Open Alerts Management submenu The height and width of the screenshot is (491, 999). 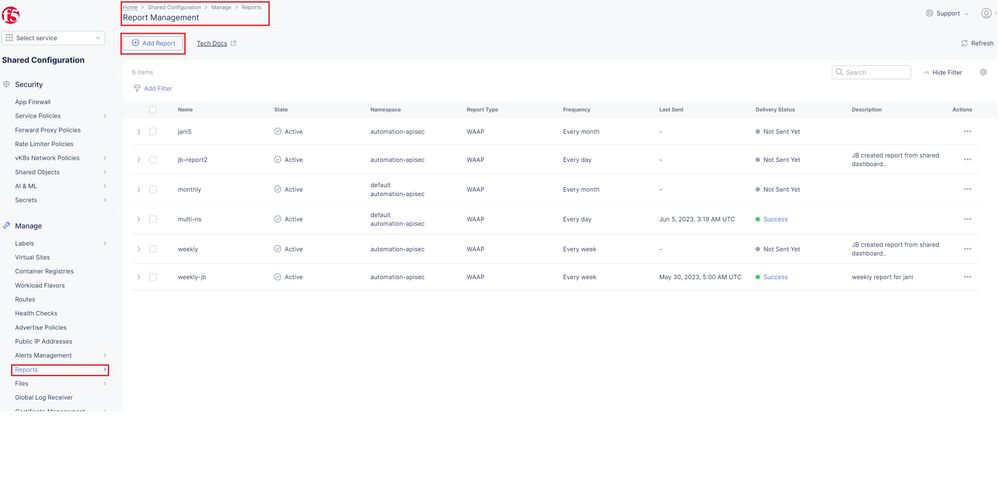(60, 355)
